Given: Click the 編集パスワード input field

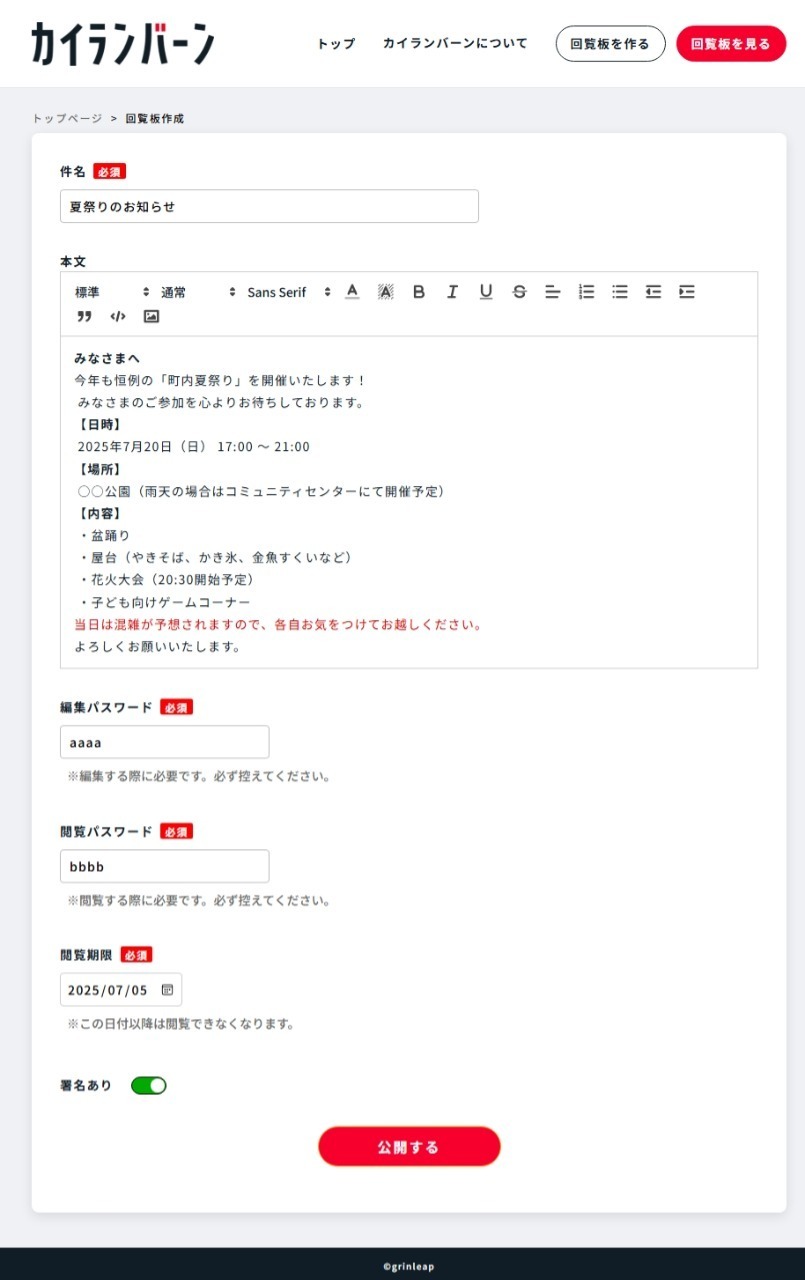Looking at the screenshot, I should [165, 742].
